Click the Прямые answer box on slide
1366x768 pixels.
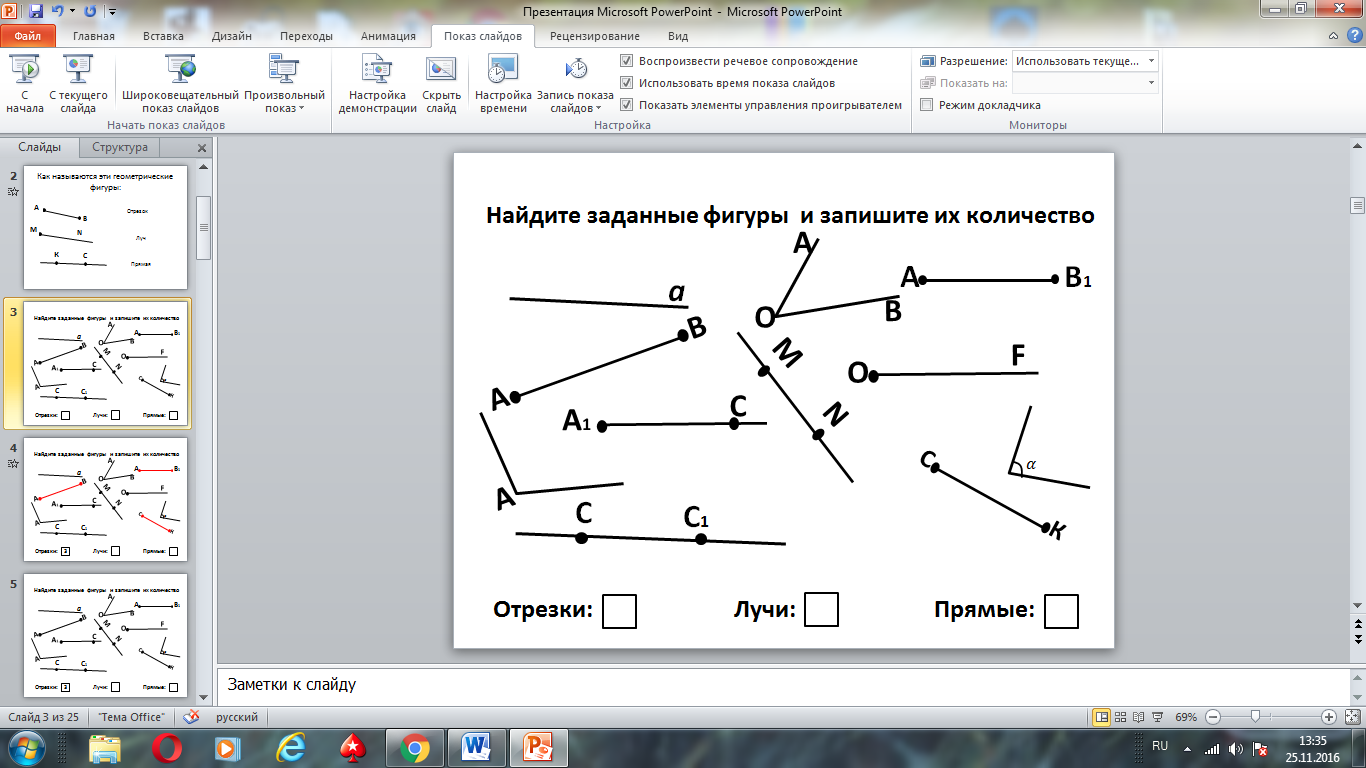tap(1061, 611)
